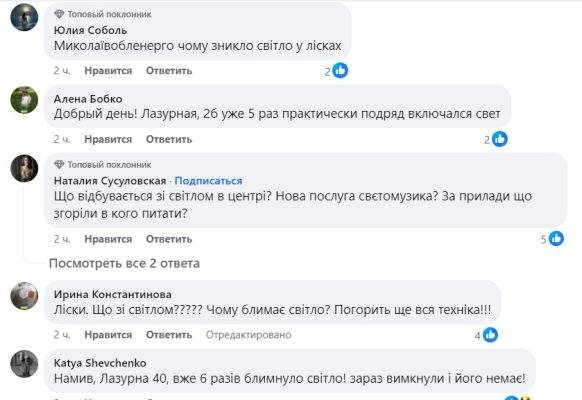The width and height of the screenshot is (582, 400).
Task: Select the diamond top fan badge on Юлия Соболь
Action: click(59, 14)
